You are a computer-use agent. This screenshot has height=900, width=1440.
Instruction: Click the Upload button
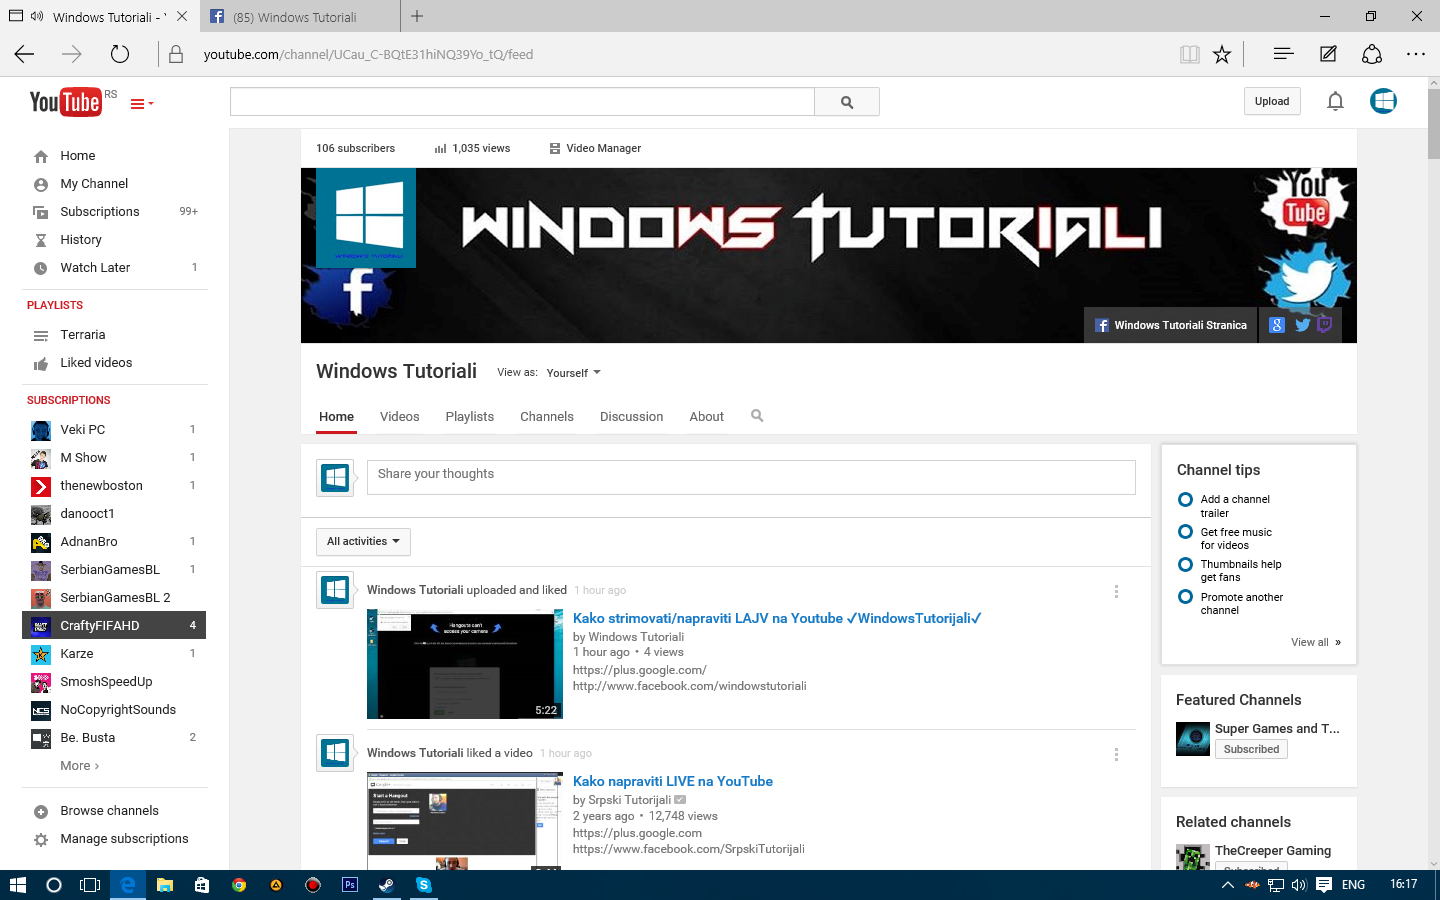pos(1272,101)
